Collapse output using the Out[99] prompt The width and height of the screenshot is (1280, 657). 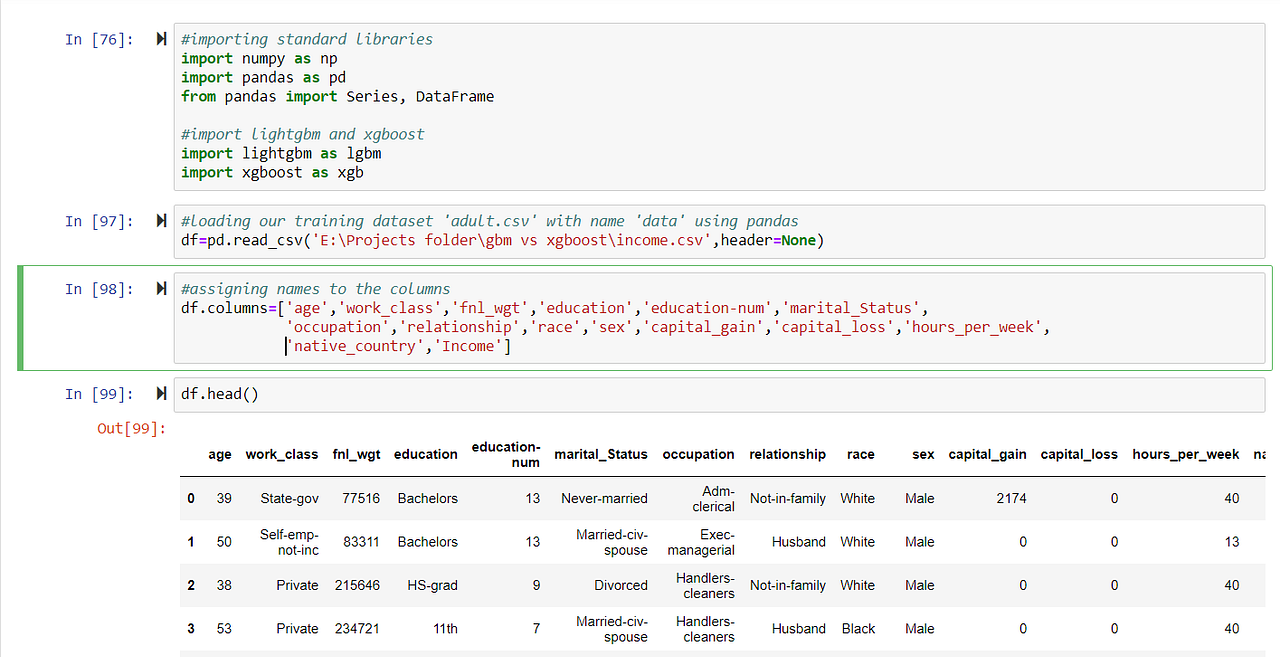click(131, 428)
